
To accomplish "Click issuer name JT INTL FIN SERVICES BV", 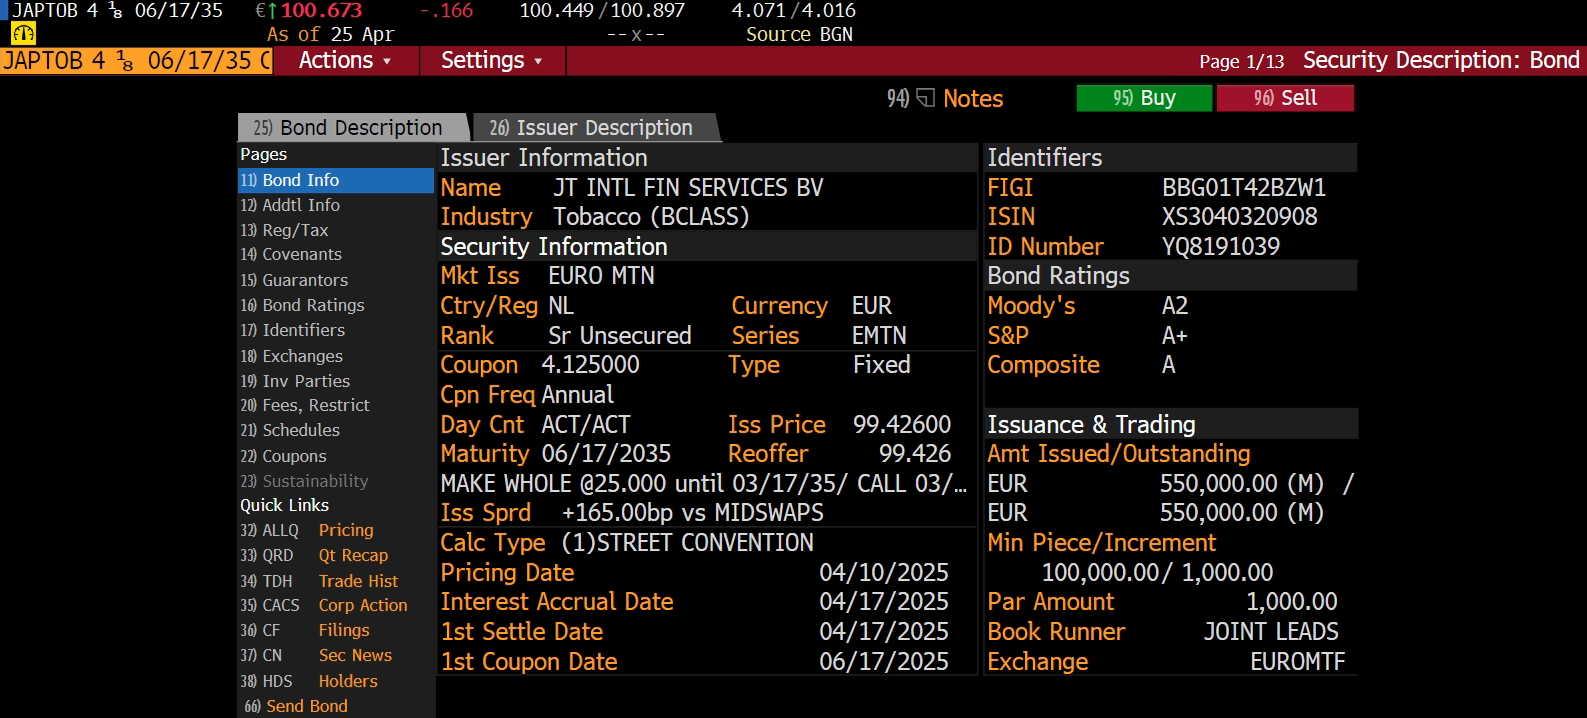I will coord(688,188).
